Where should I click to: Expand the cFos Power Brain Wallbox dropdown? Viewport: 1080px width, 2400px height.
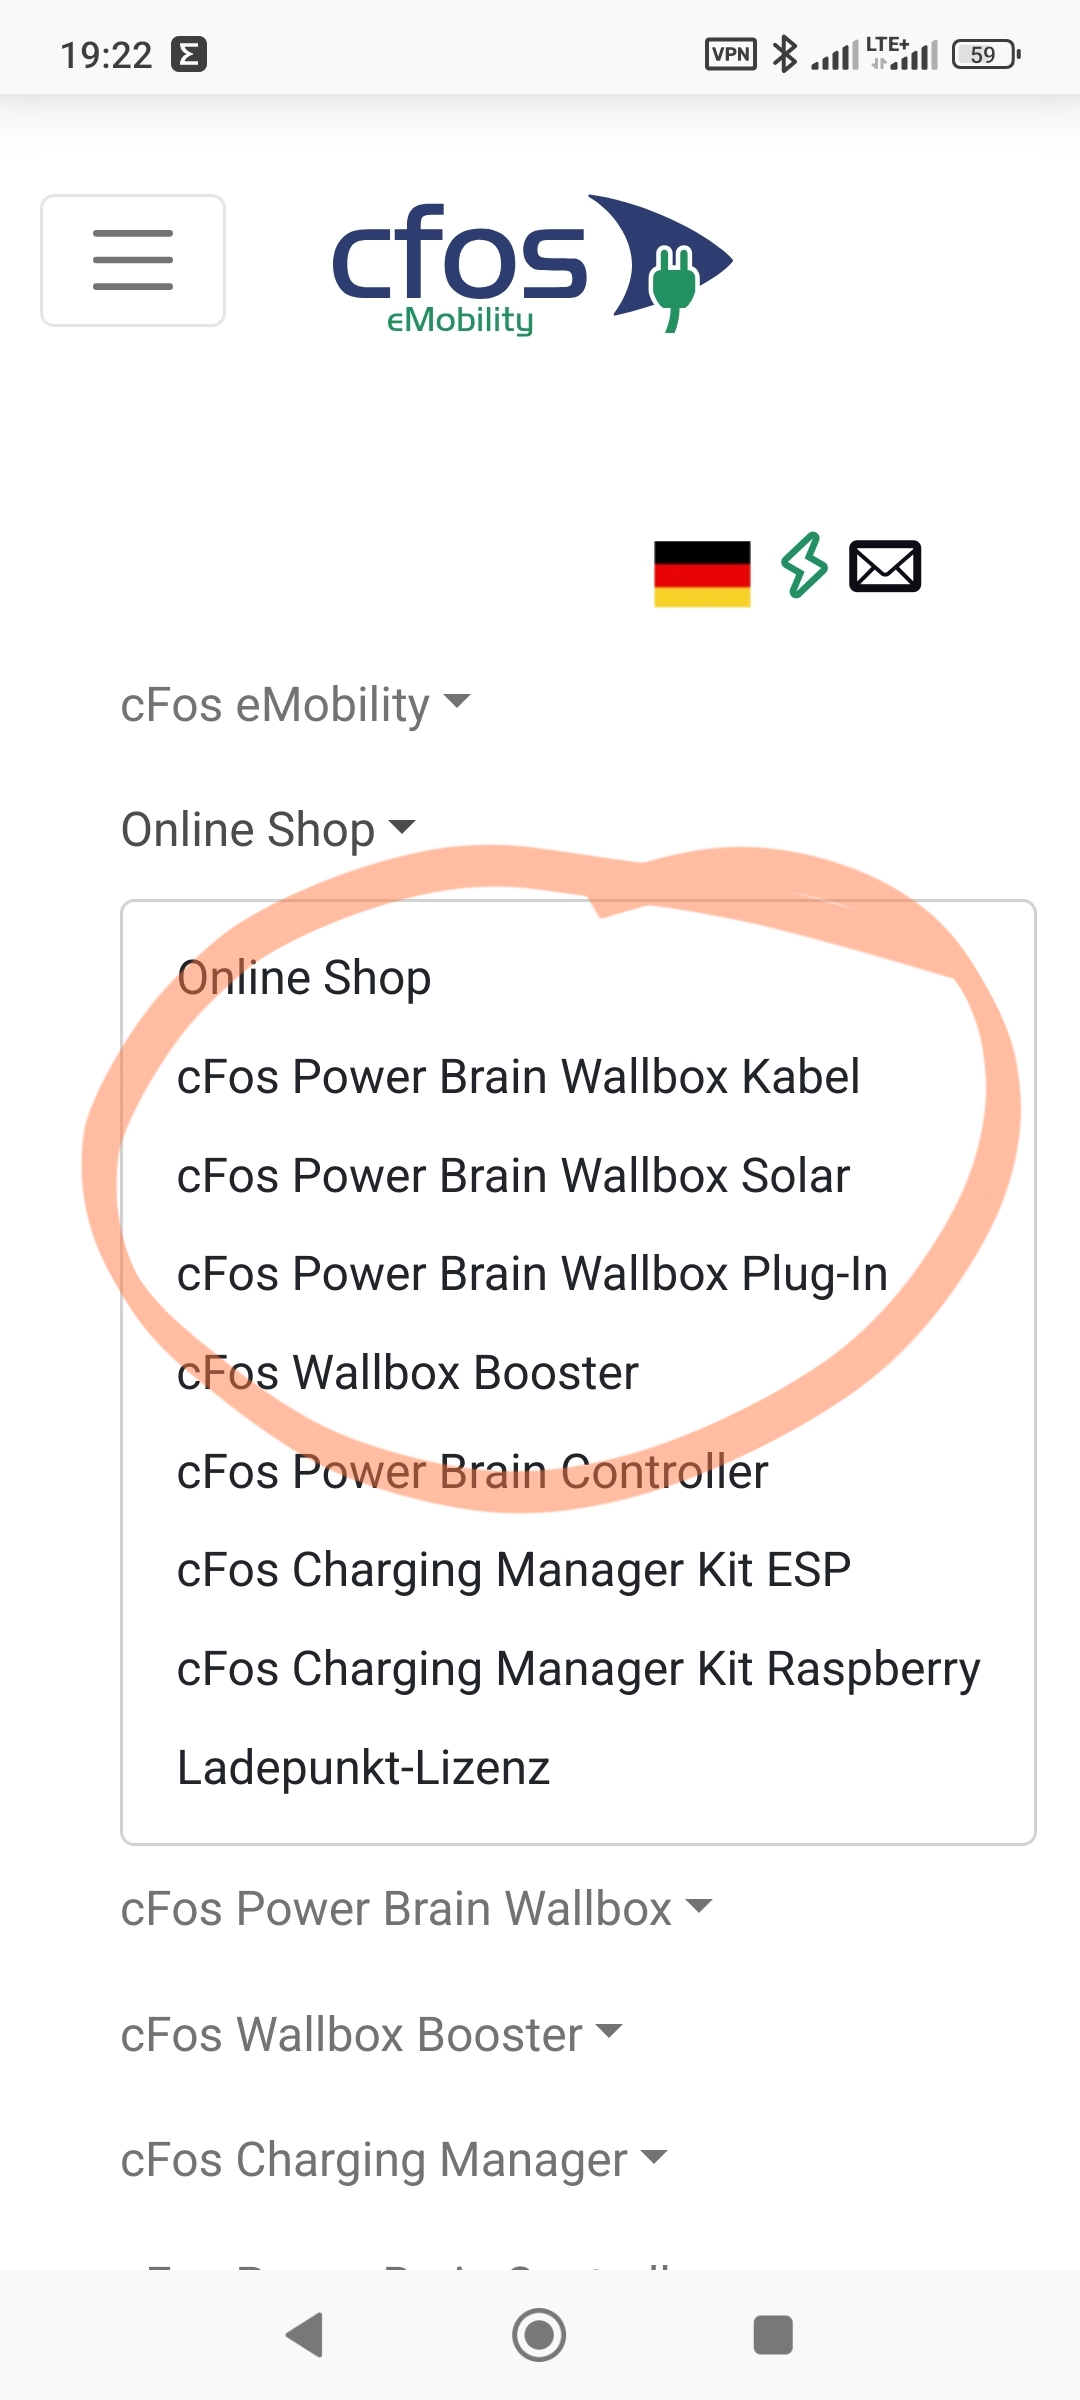click(x=416, y=1909)
